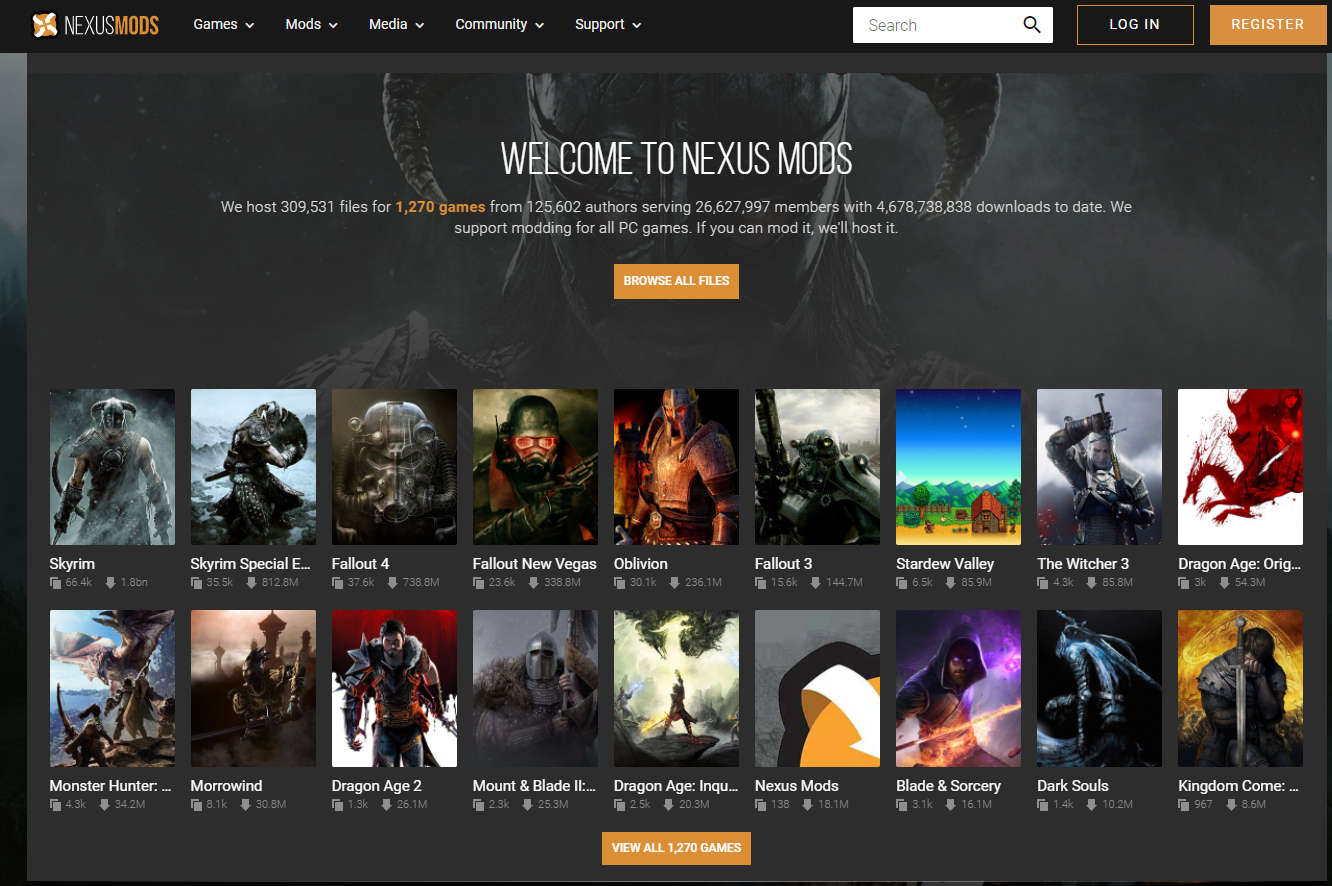Click the Fallout New Vegas title text

[x=534, y=564]
